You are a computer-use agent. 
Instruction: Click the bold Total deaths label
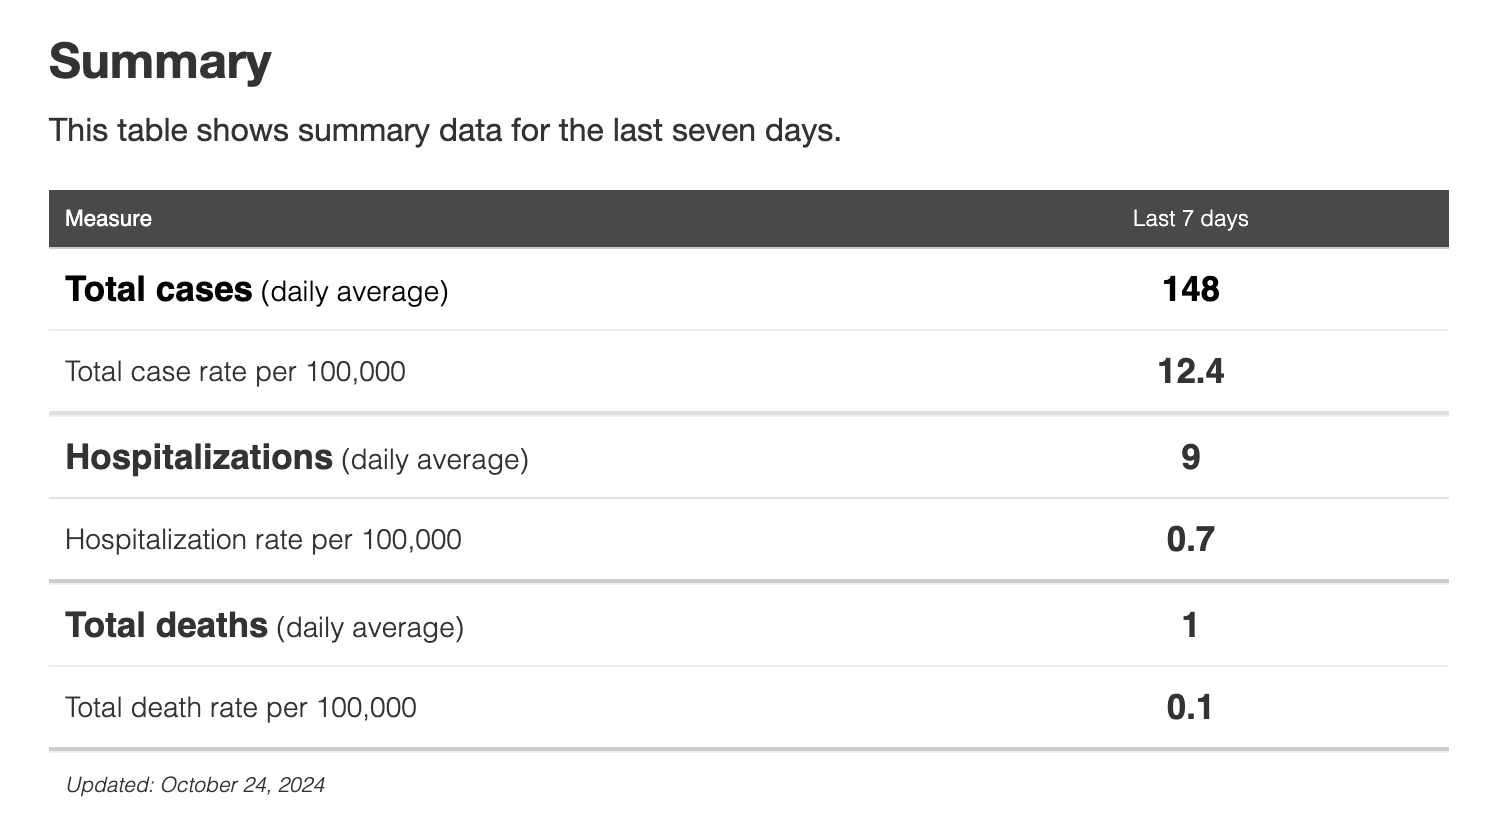click(x=166, y=625)
